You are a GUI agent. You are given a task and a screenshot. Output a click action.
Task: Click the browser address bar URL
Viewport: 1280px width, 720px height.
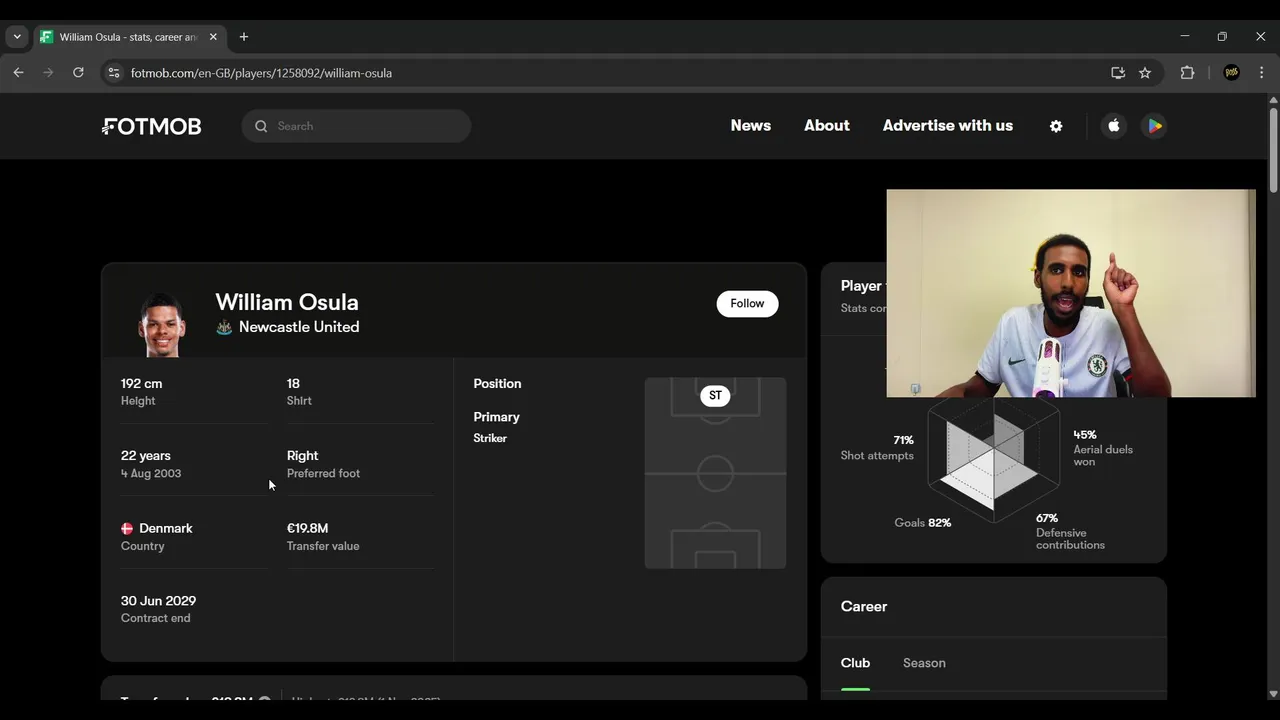click(261, 73)
